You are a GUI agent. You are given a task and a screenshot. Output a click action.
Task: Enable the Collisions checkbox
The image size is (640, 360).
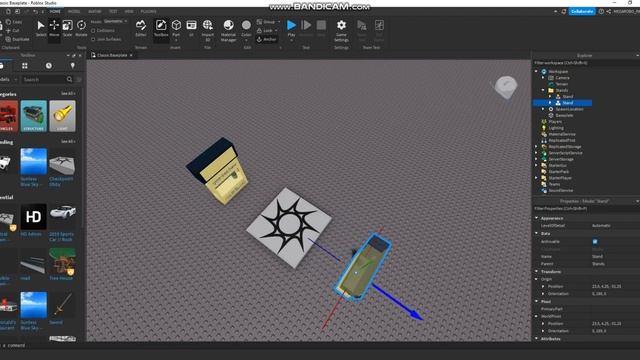(x=93, y=31)
